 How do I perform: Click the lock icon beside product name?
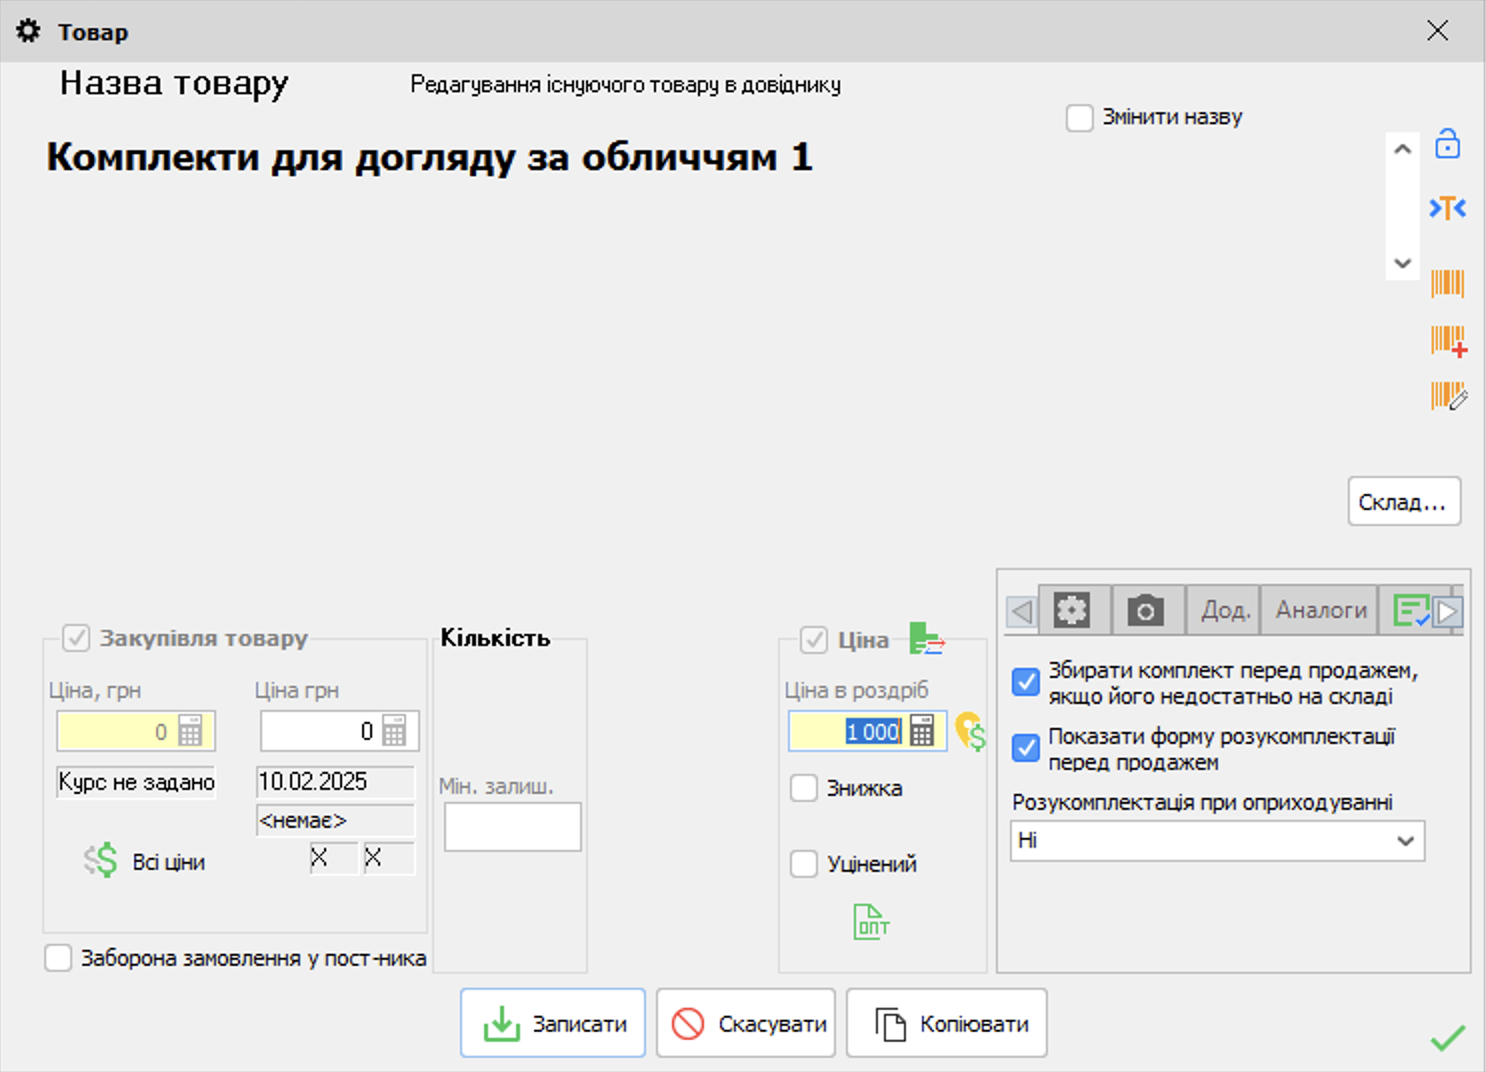[x=1447, y=145]
